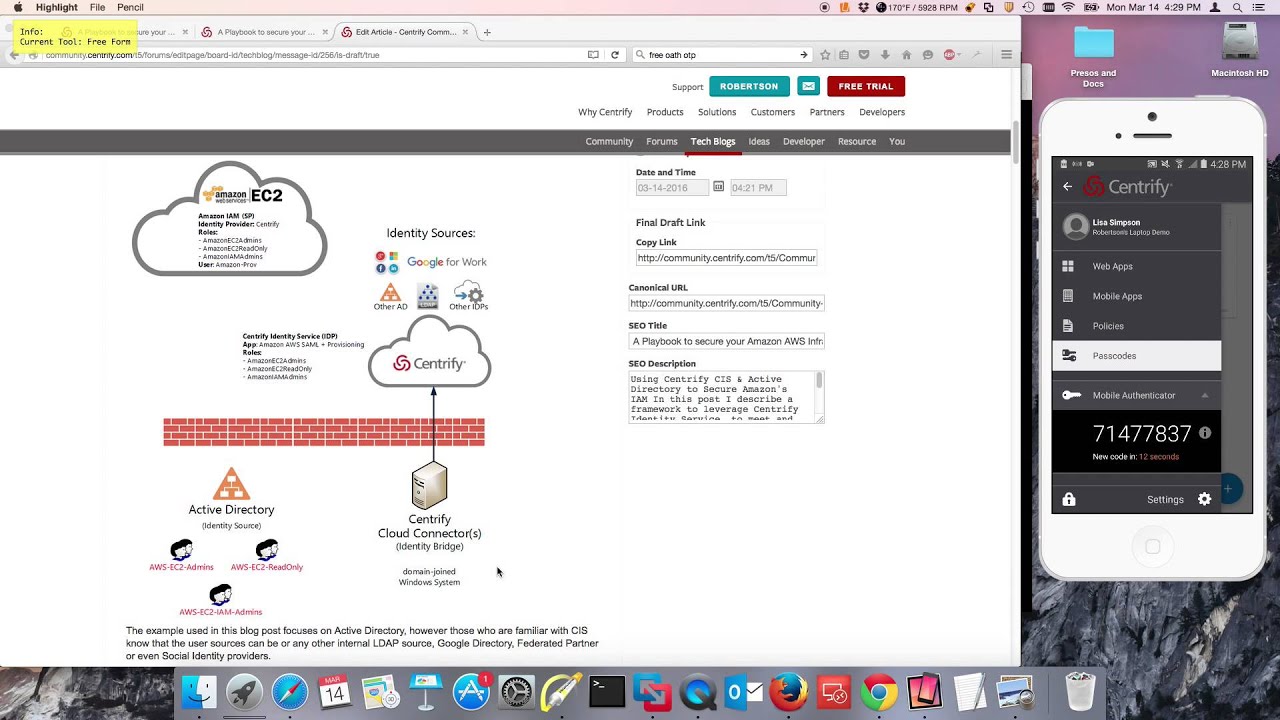Click the Firefox home icon
This screenshot has width=1280, height=720.
click(x=907, y=55)
